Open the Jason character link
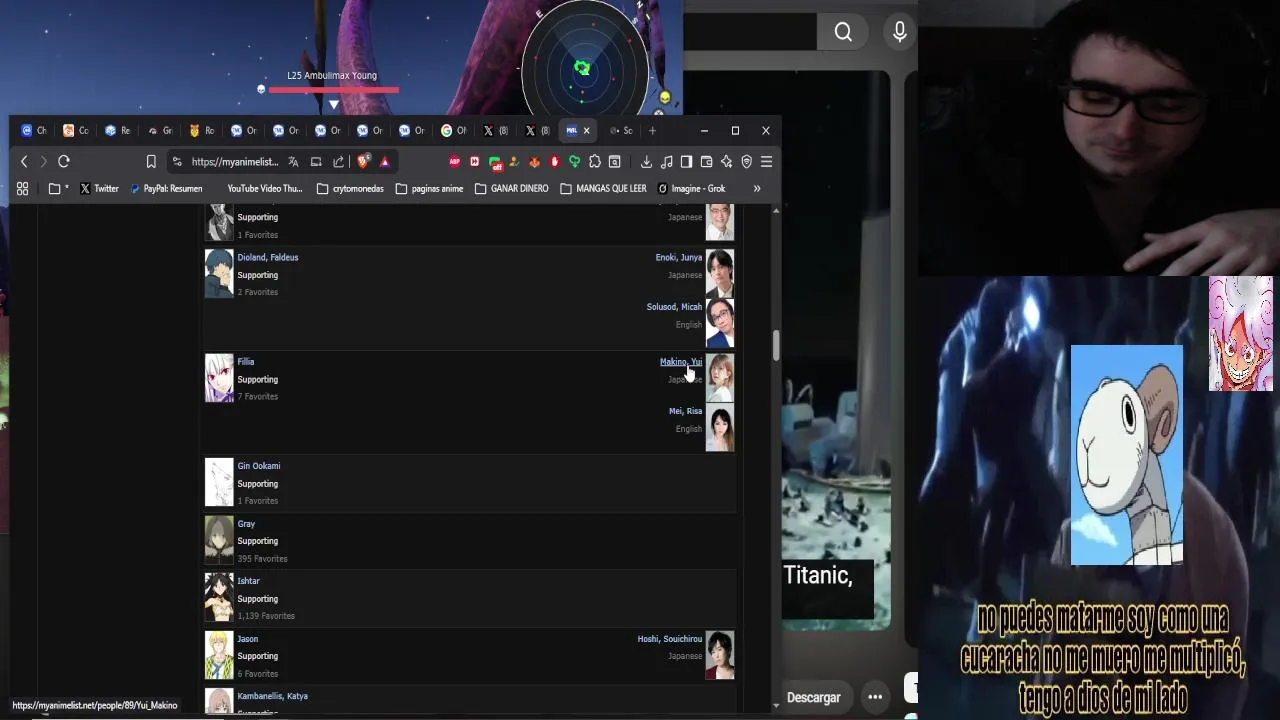1280x720 pixels. pos(248,638)
